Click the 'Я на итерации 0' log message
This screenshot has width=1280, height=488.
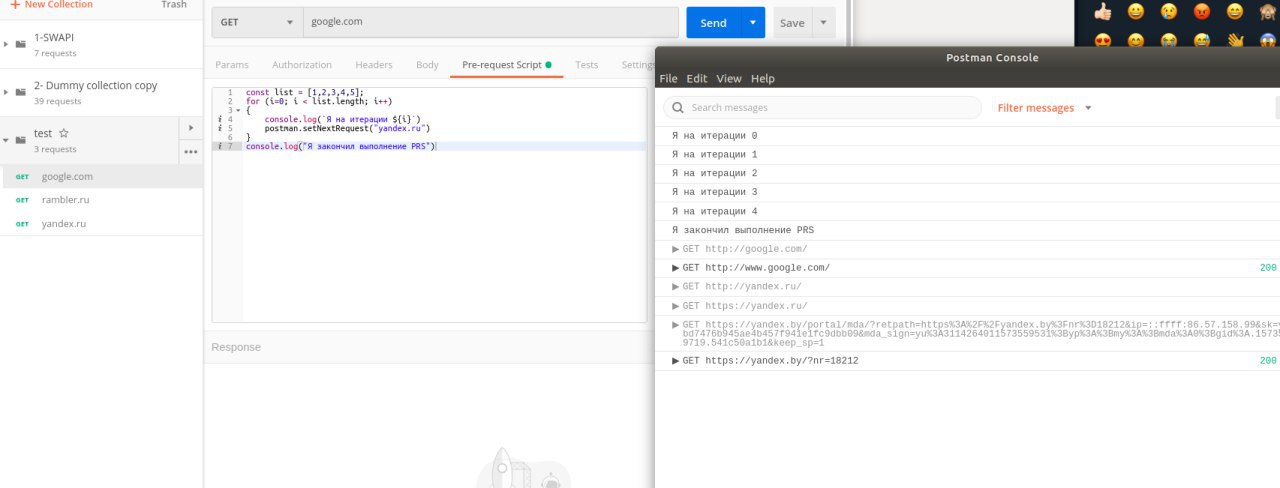(714, 136)
